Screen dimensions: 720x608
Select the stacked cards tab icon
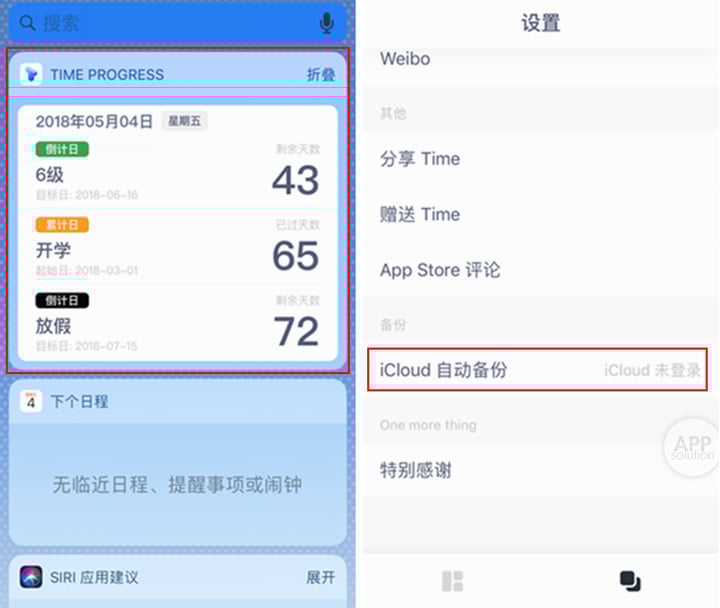(630, 581)
